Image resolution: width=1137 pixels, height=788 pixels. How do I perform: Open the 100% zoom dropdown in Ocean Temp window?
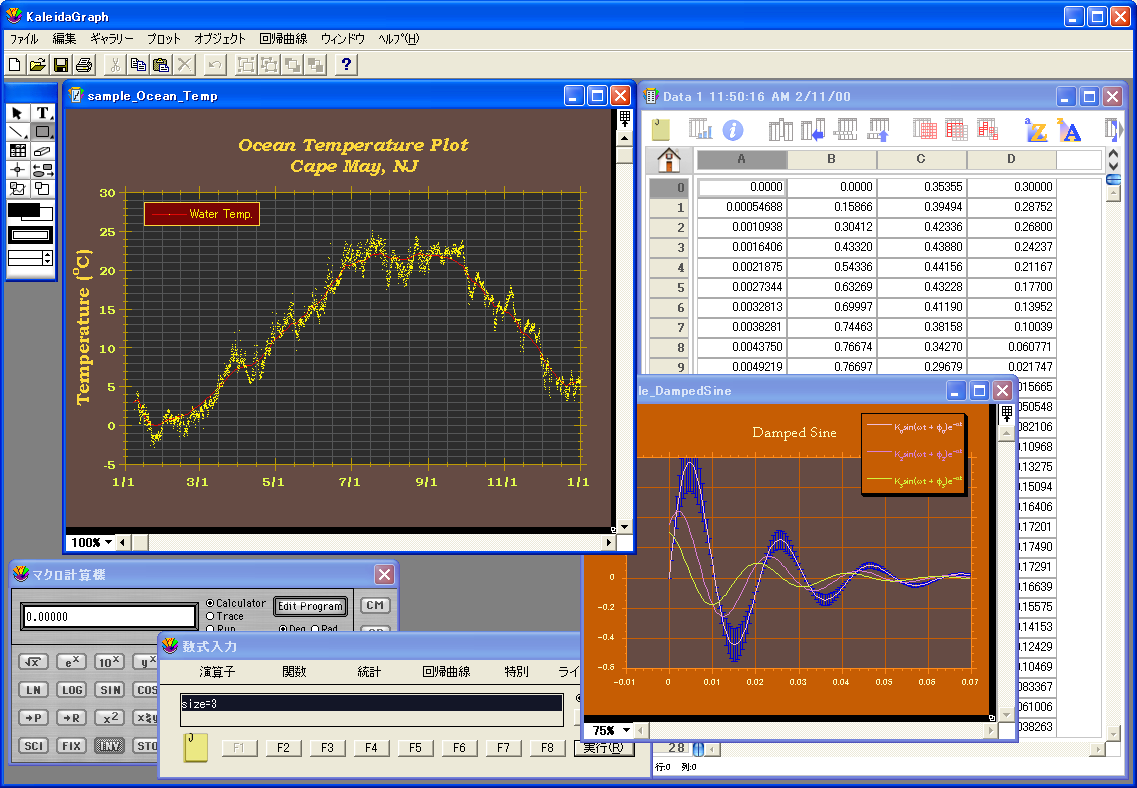click(x=91, y=542)
